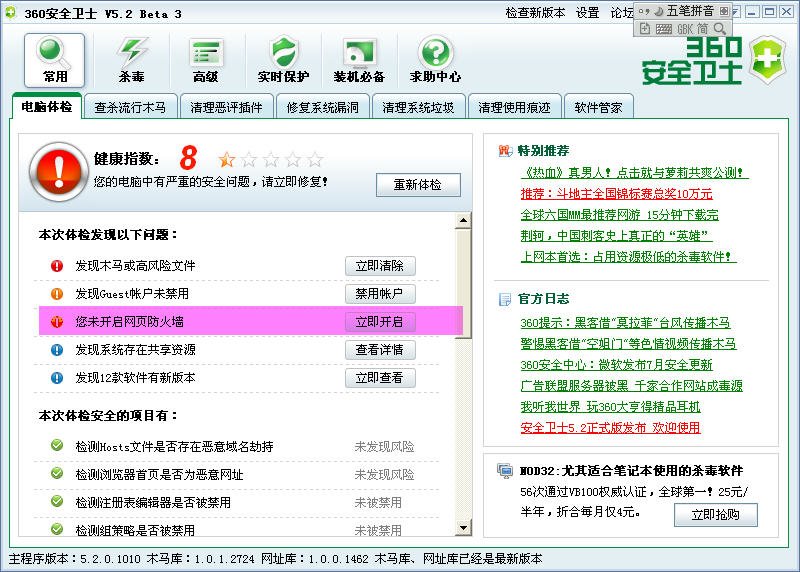Click blue info icon beside 发现12款软件有新版本
Viewport: 800px width, 572px height.
pos(57,378)
